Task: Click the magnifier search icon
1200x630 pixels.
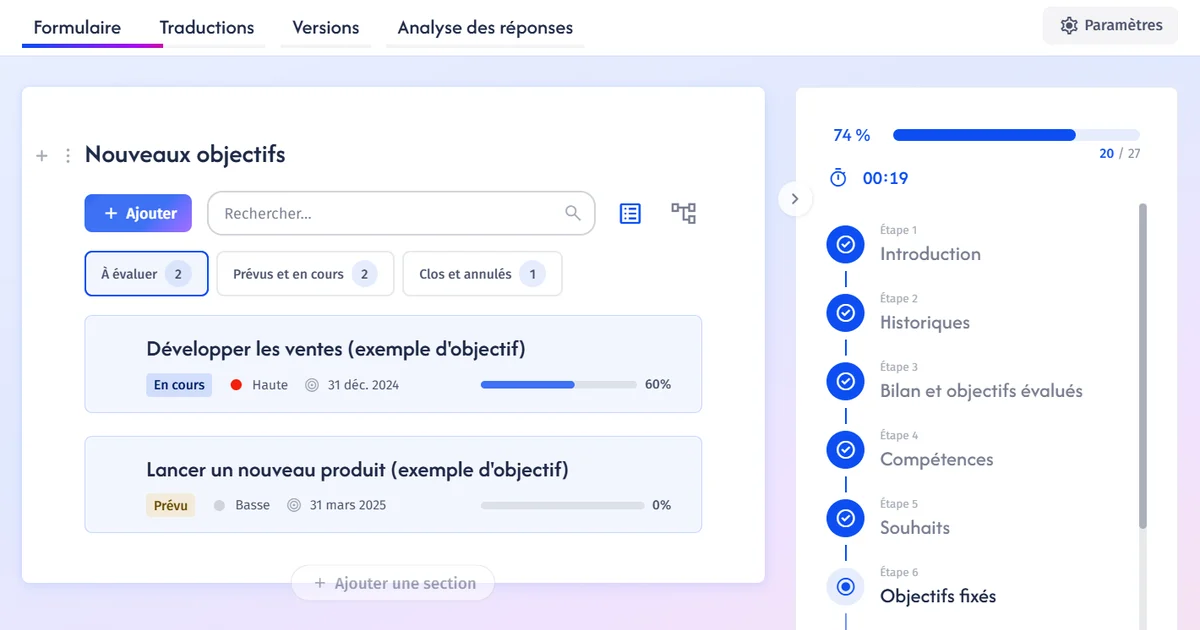Action: 573,213
